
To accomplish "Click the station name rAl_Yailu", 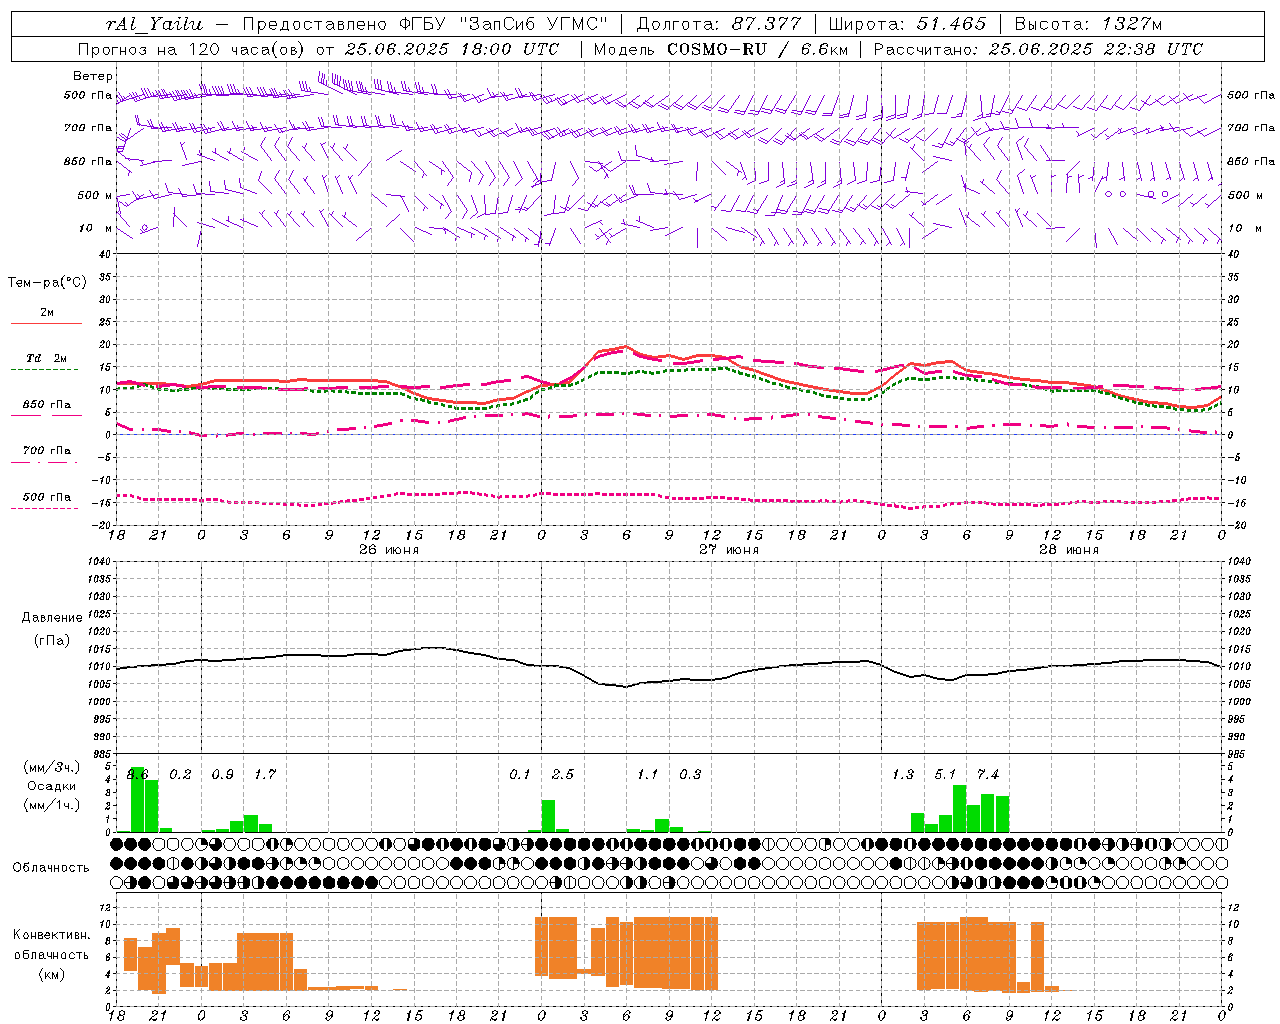I will pos(154,24).
